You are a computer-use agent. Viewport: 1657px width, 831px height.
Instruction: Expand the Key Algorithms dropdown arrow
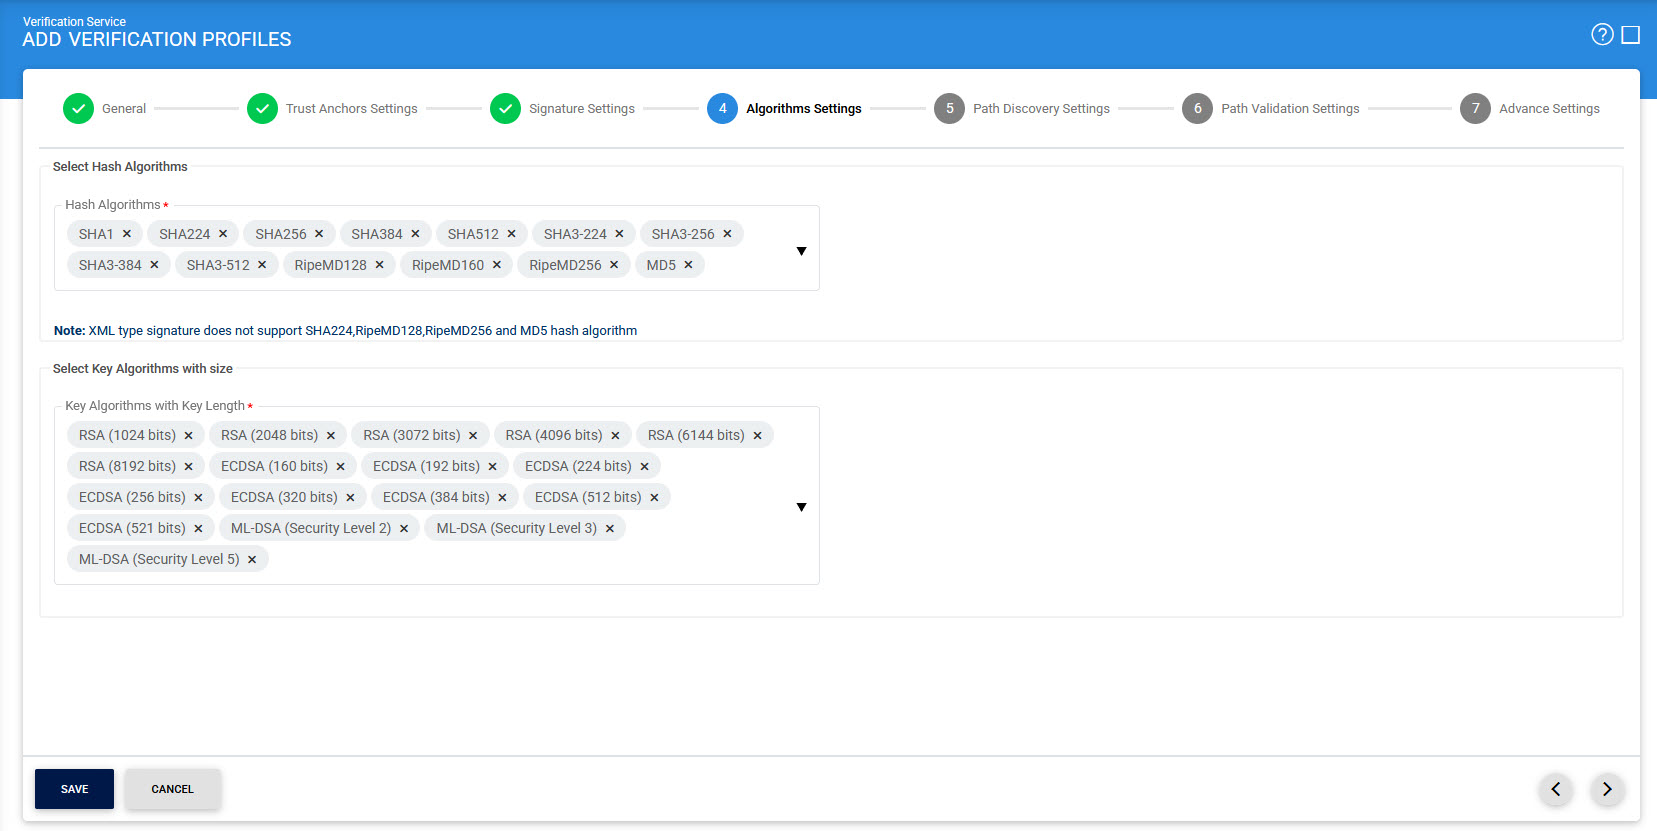(x=801, y=507)
